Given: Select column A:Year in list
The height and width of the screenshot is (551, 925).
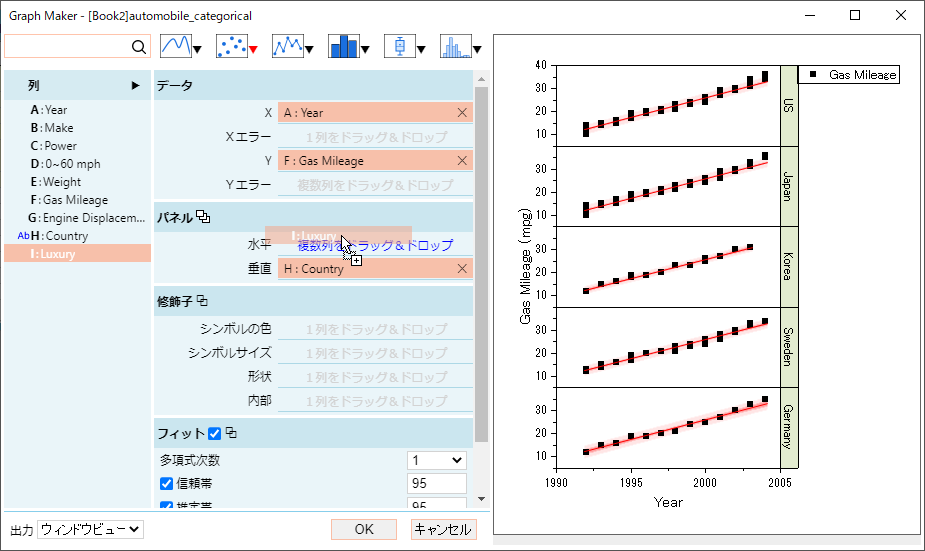Looking at the screenshot, I should [77, 110].
